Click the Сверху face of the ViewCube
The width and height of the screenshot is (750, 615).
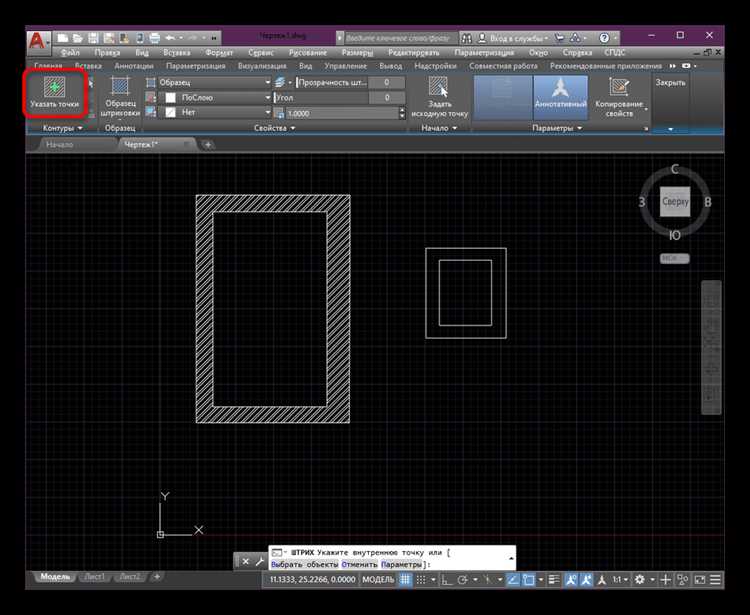(675, 202)
